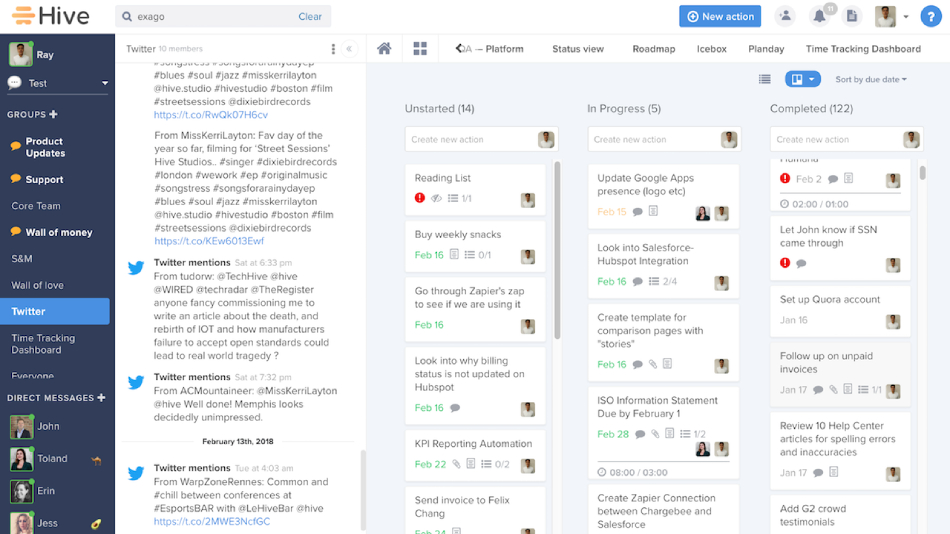Click assignee avatar on Set up Quora card
The height and width of the screenshot is (534, 950).
(x=893, y=321)
